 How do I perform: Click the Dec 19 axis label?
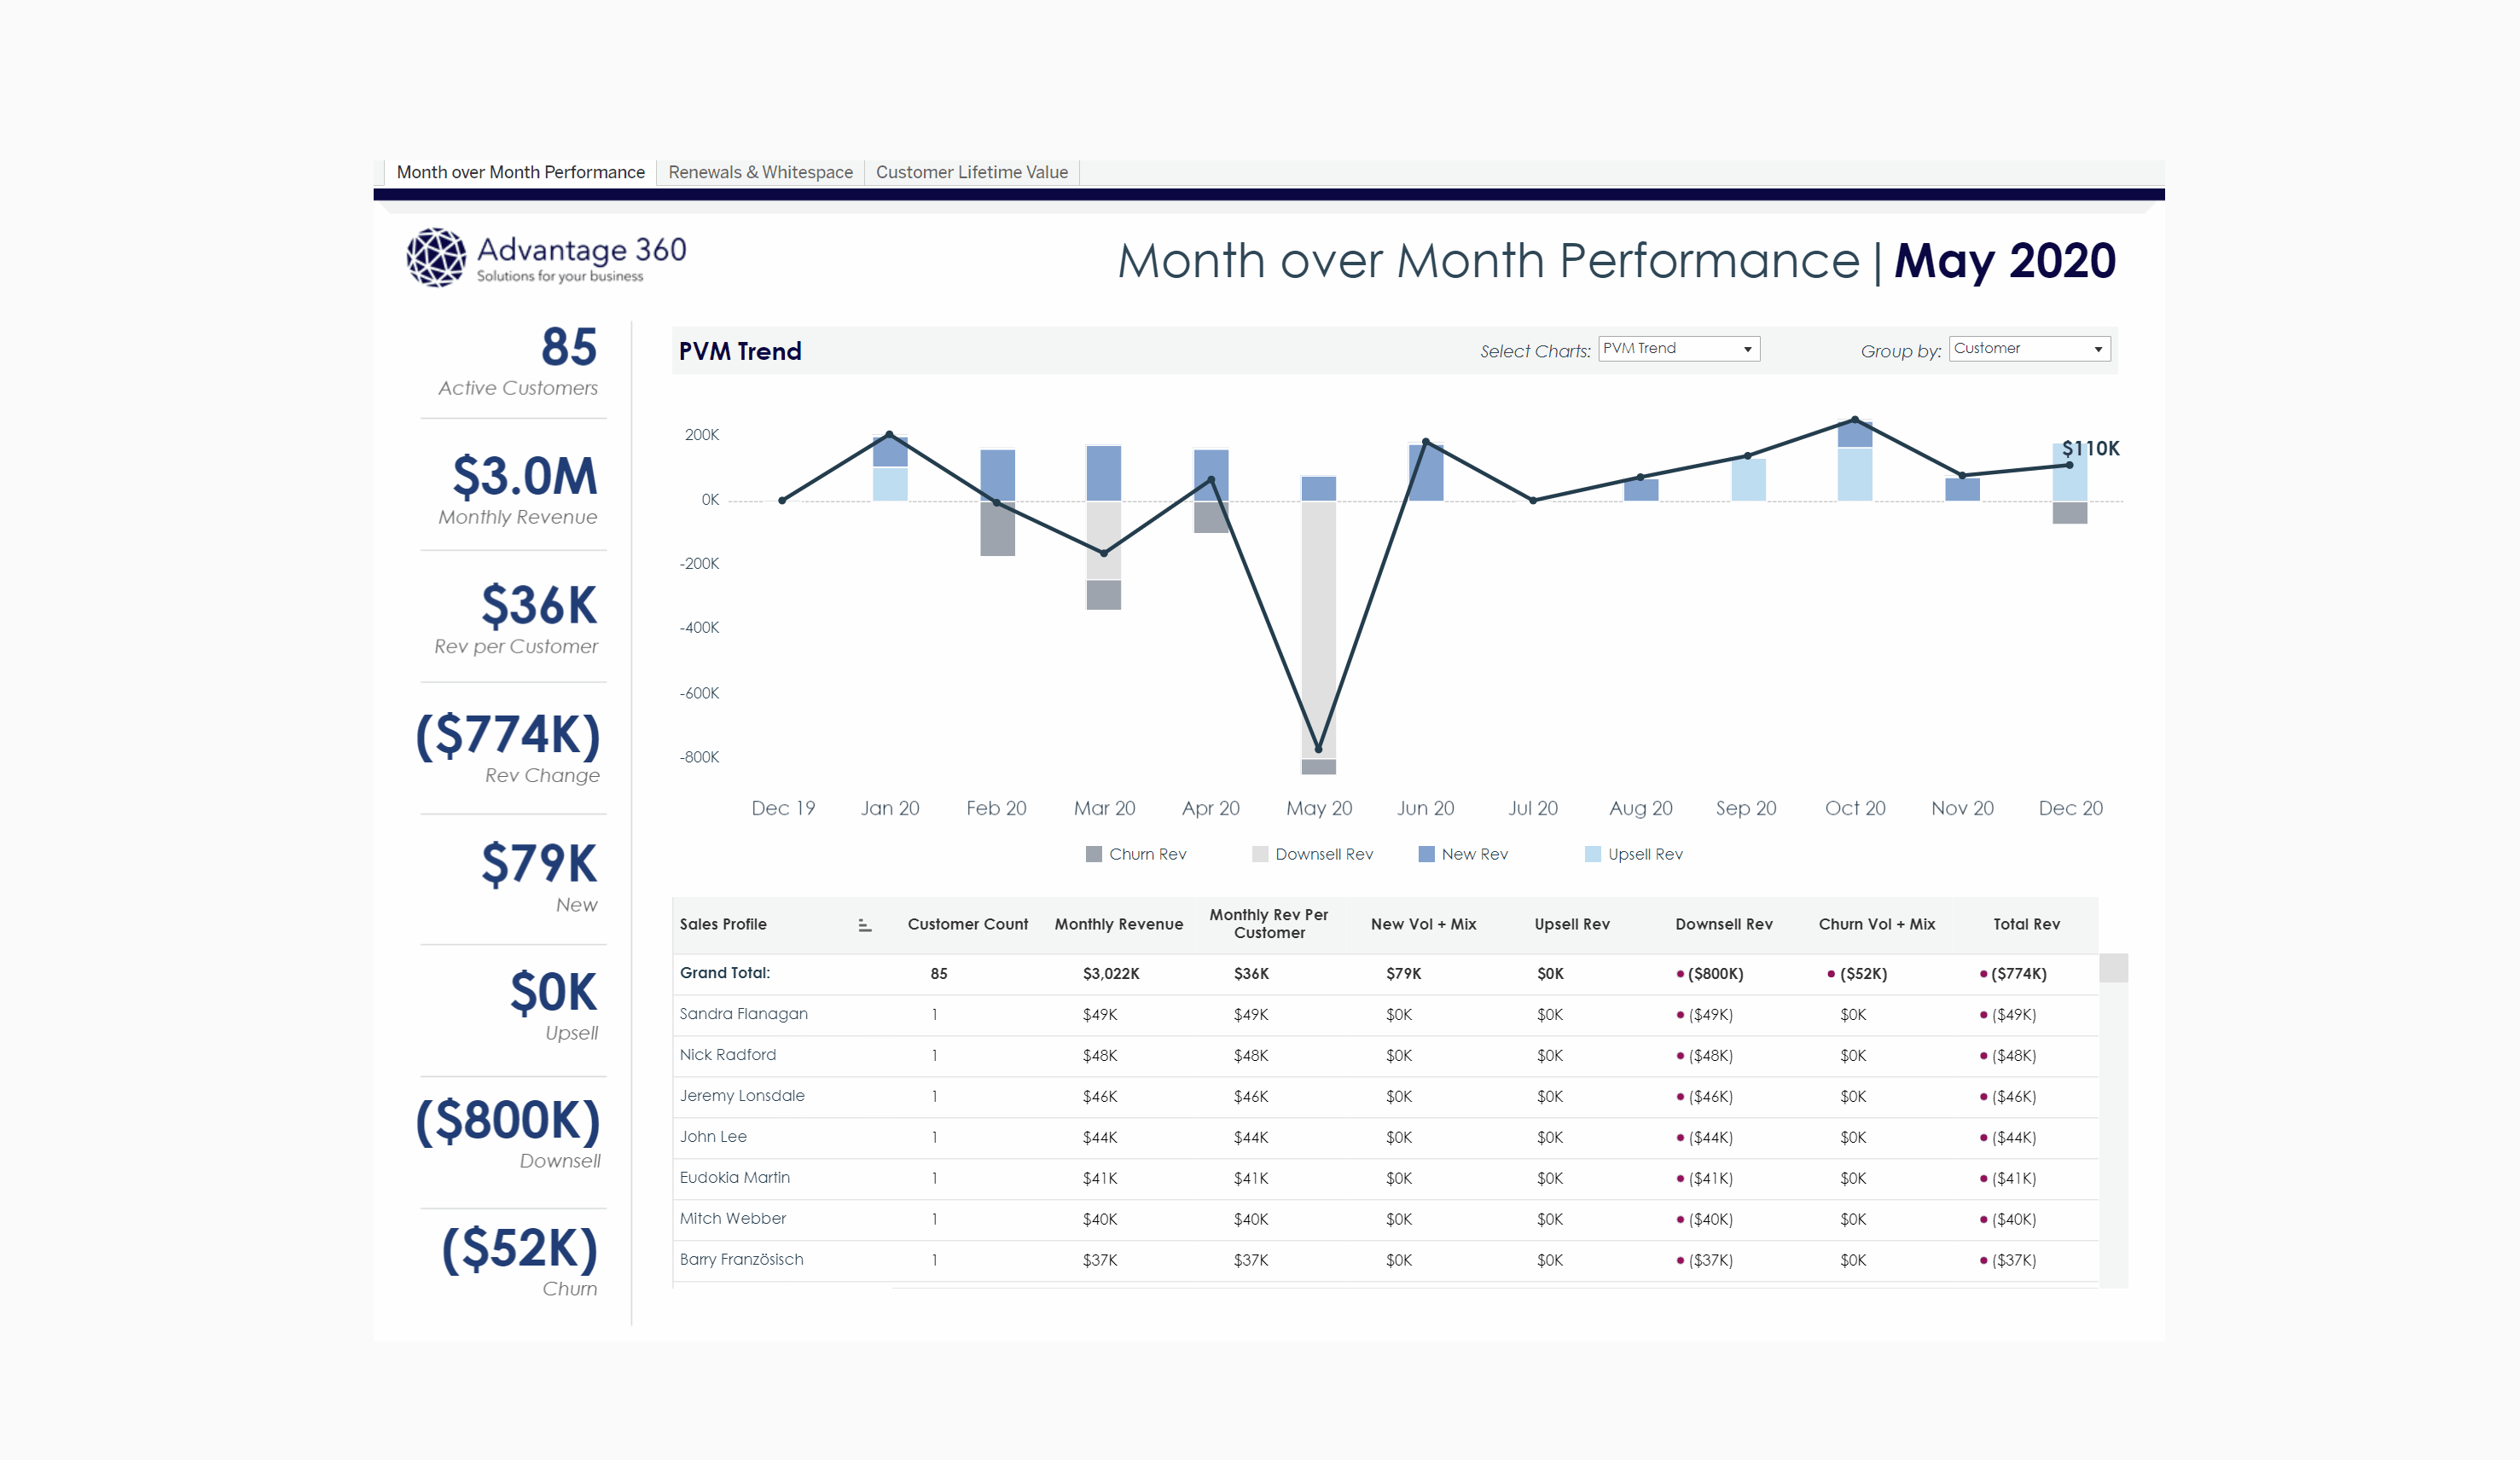click(783, 808)
